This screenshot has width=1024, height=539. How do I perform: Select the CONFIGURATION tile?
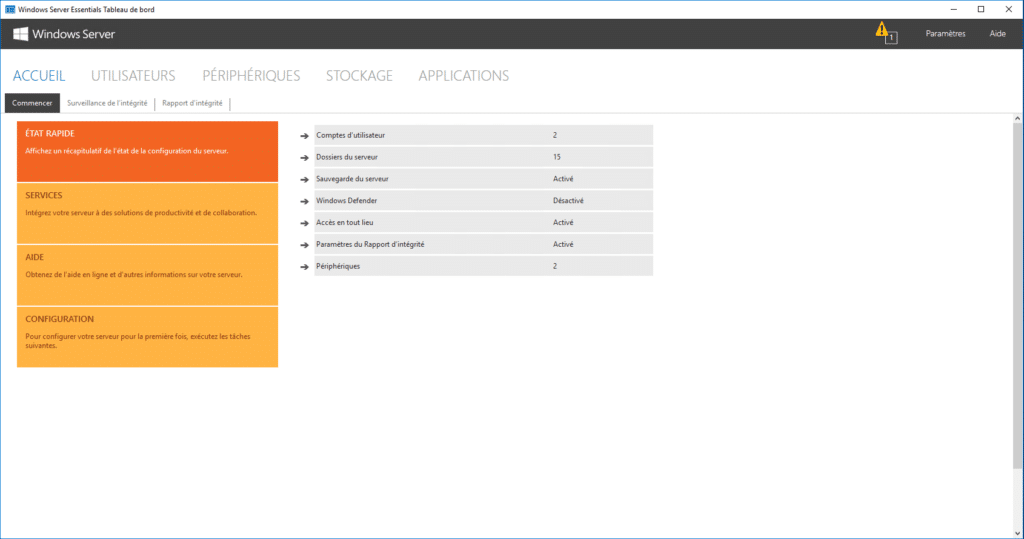148,337
